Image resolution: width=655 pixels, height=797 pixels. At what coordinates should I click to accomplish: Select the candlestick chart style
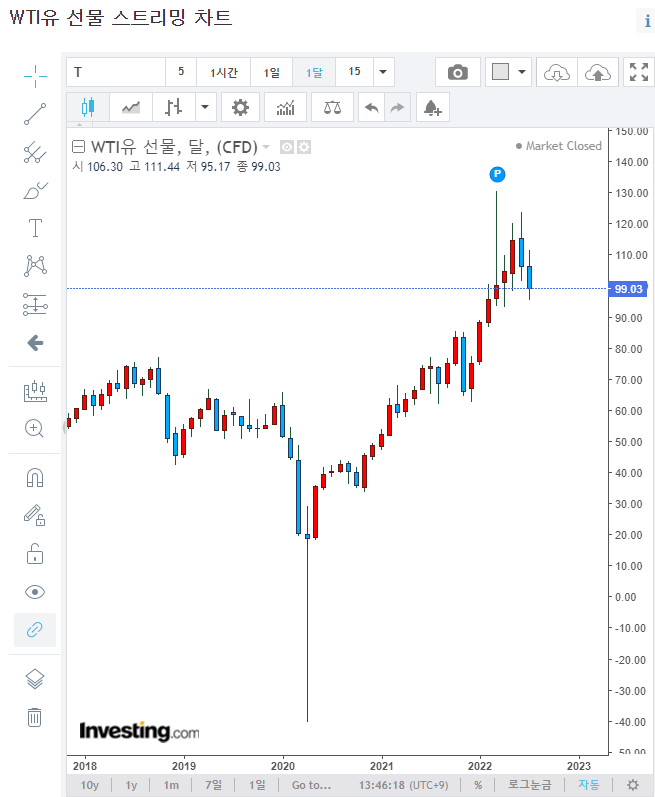point(88,107)
